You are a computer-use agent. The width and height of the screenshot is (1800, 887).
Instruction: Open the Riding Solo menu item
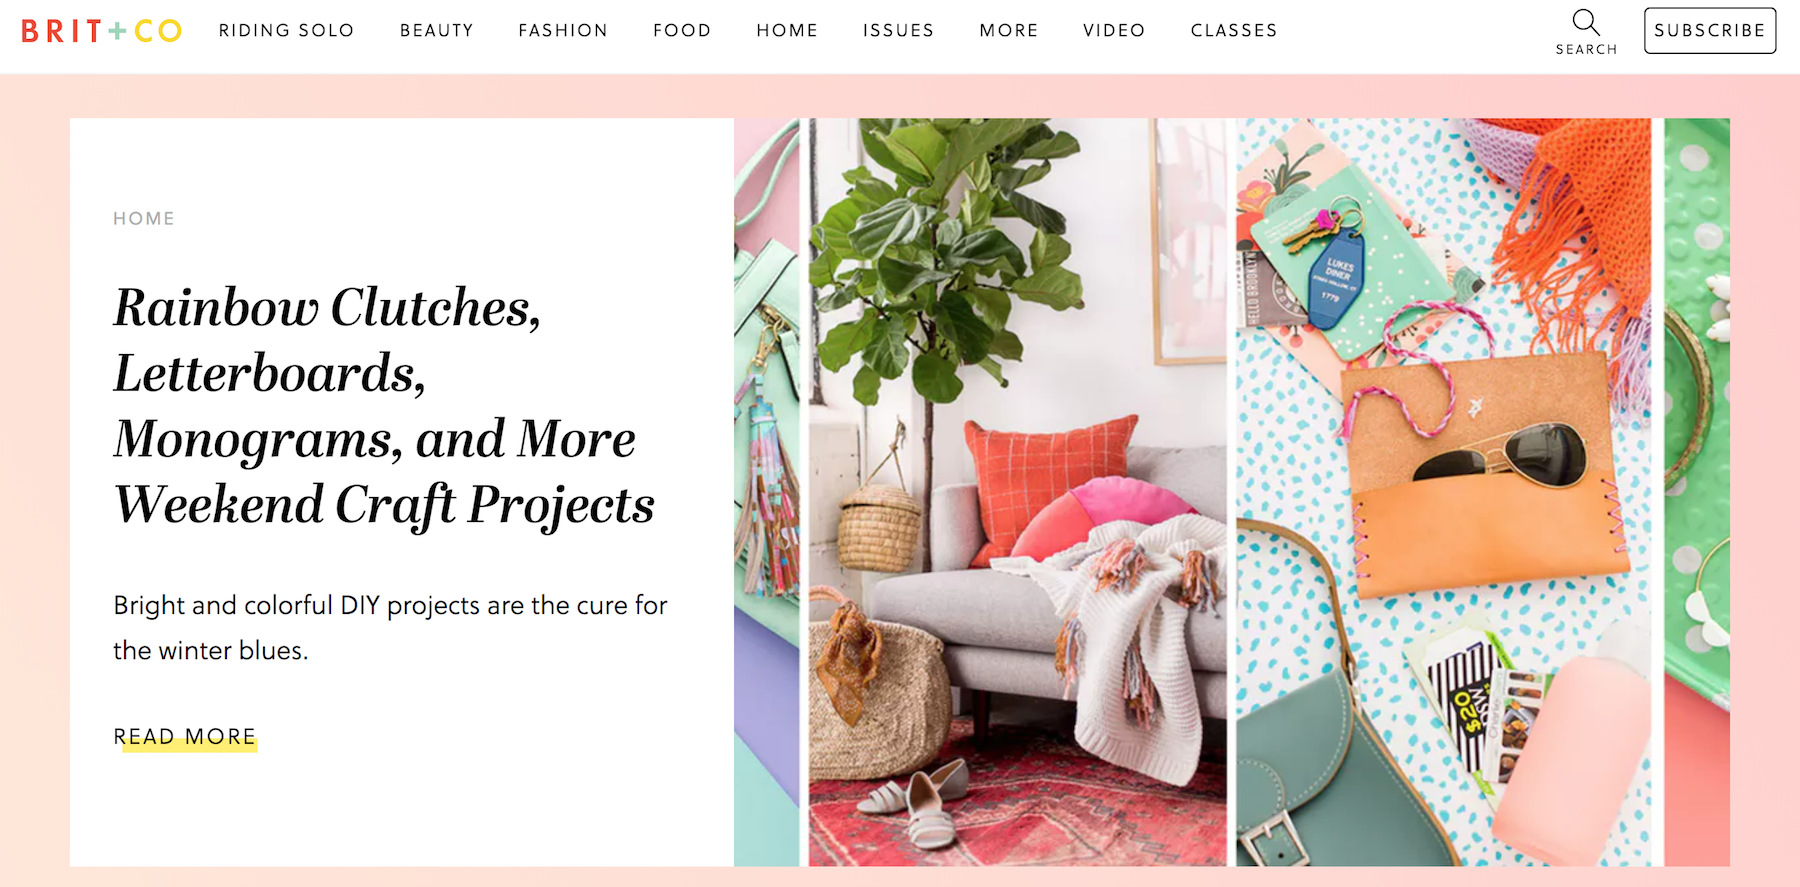(286, 31)
